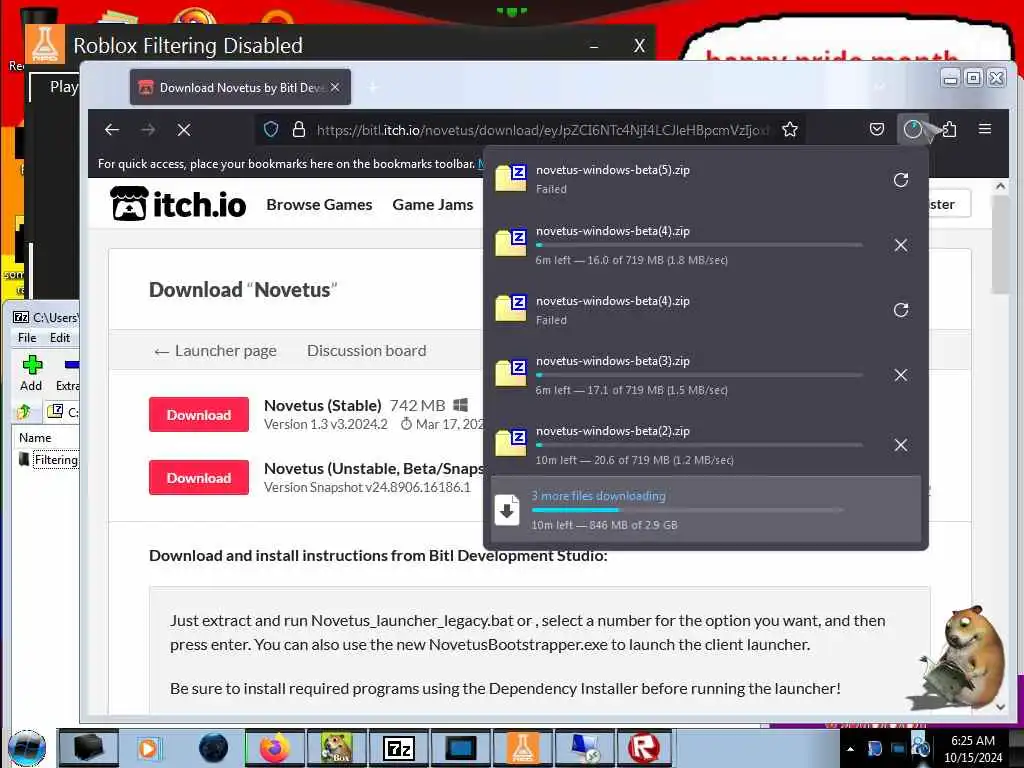The height and width of the screenshot is (768, 1024).
Task: Cancel novetus-windows-beta(2).zip download
Action: pos(901,445)
